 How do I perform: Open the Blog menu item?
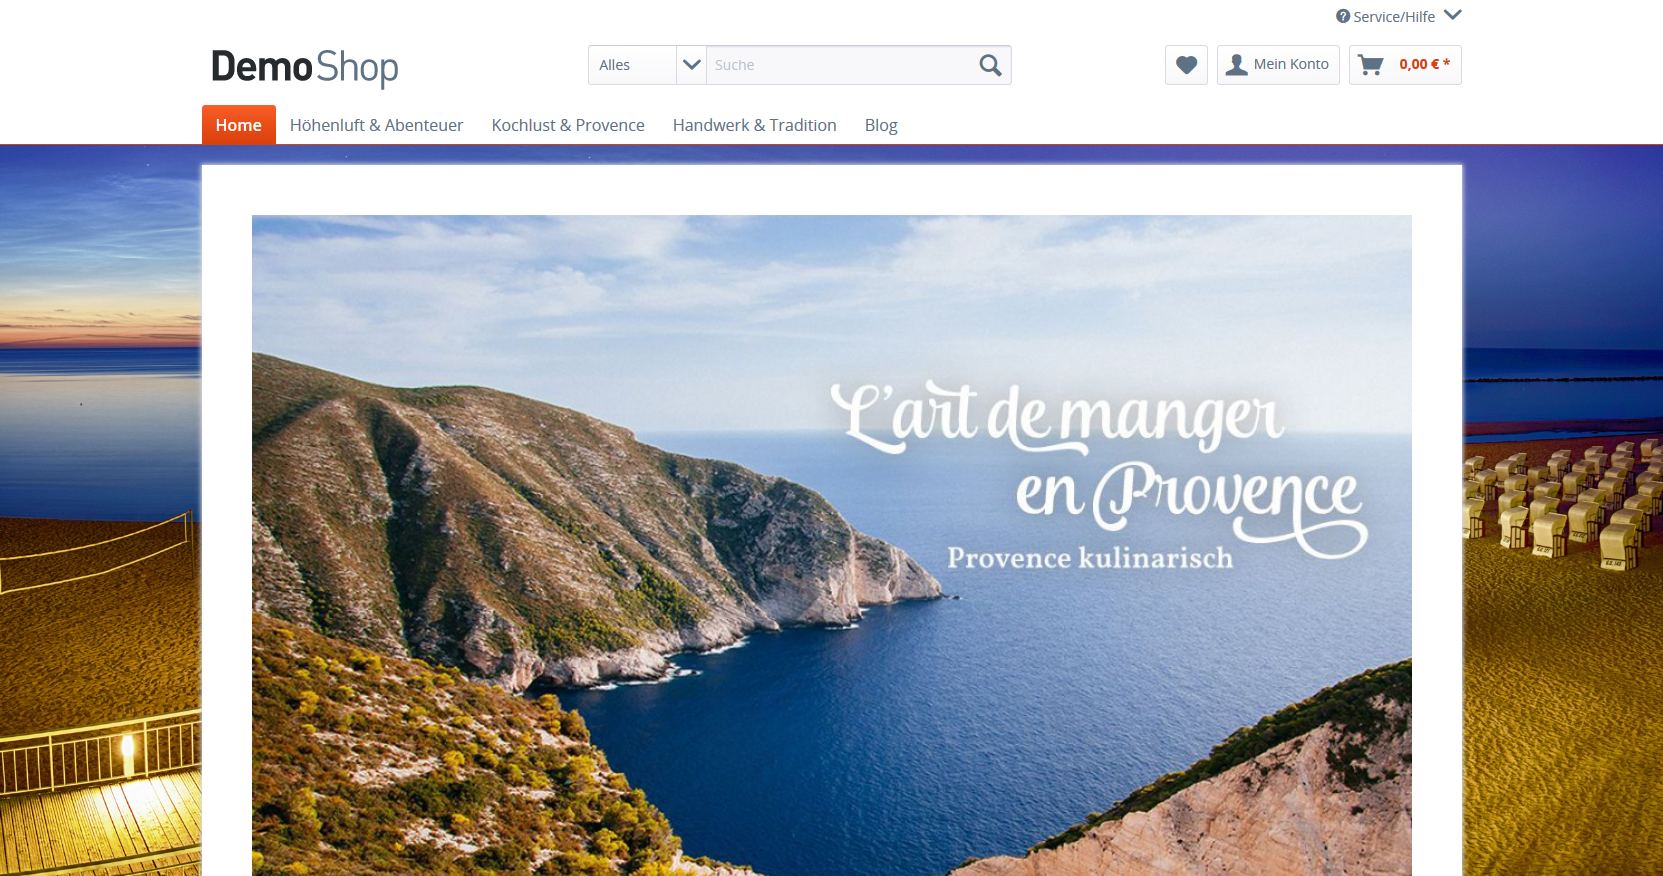[x=881, y=125]
